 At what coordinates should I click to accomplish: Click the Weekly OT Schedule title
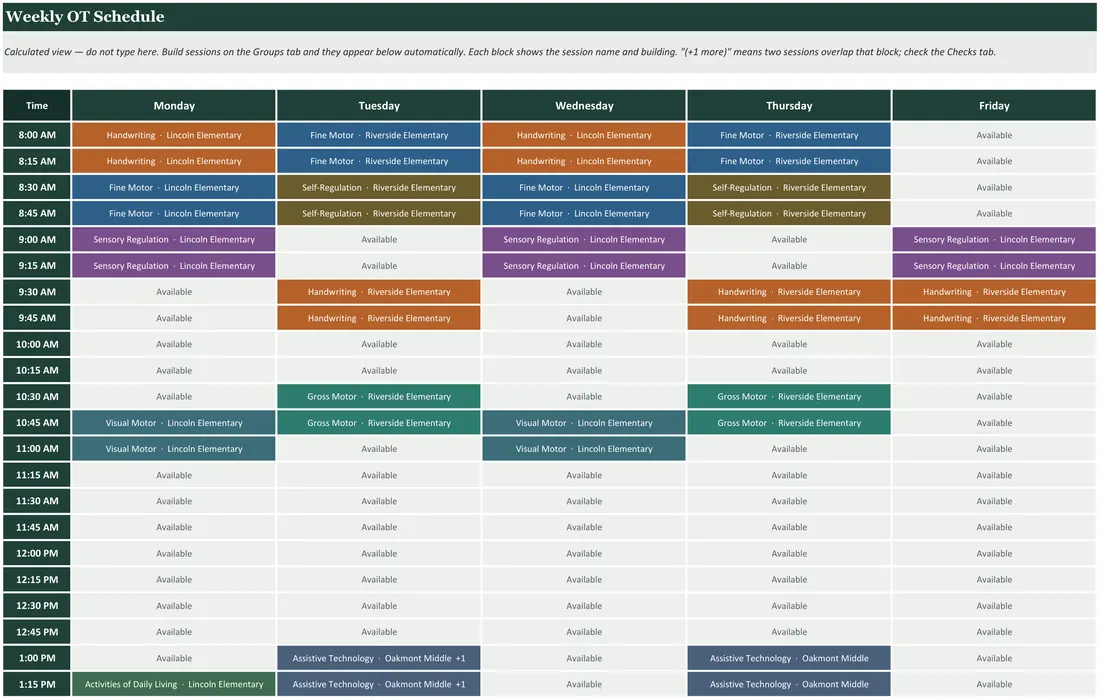tap(85, 17)
